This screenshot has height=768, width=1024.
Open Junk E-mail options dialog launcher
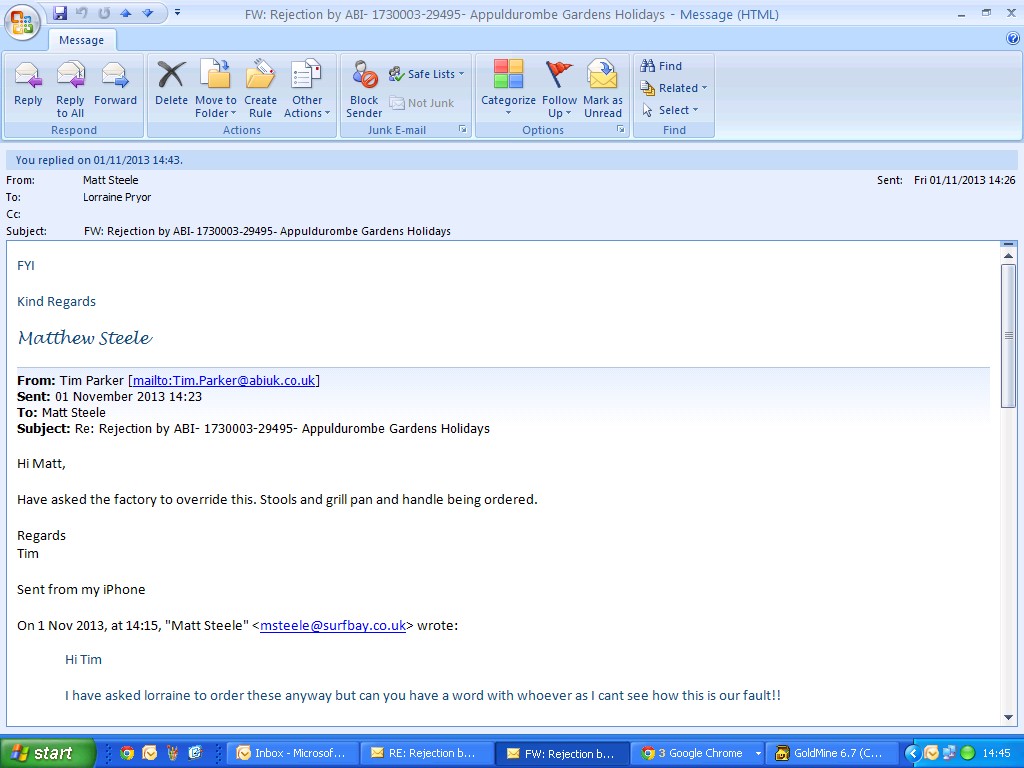click(462, 129)
